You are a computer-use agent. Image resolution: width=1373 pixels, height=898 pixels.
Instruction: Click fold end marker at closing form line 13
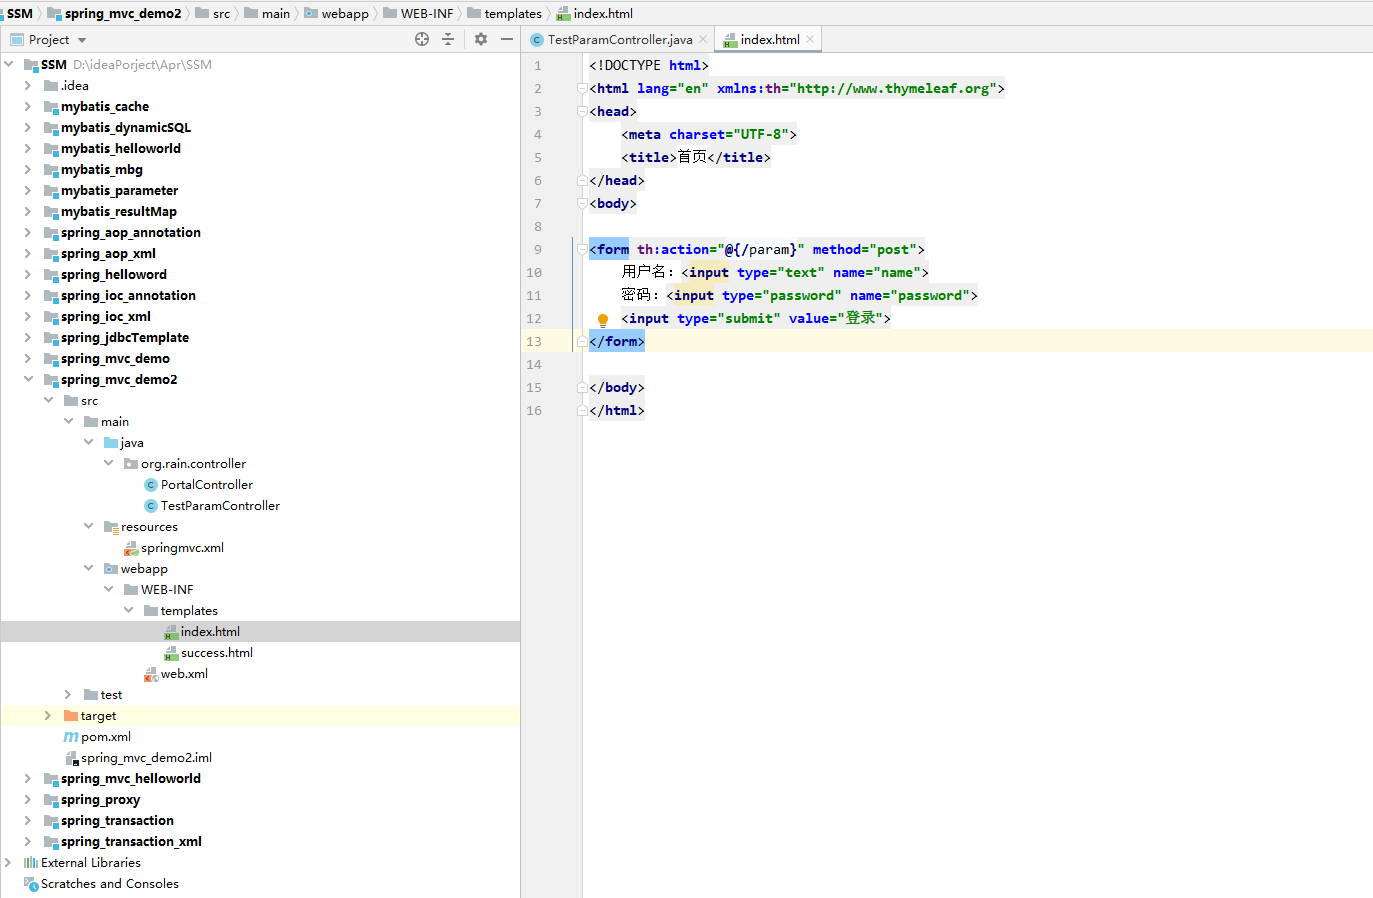[x=581, y=342]
